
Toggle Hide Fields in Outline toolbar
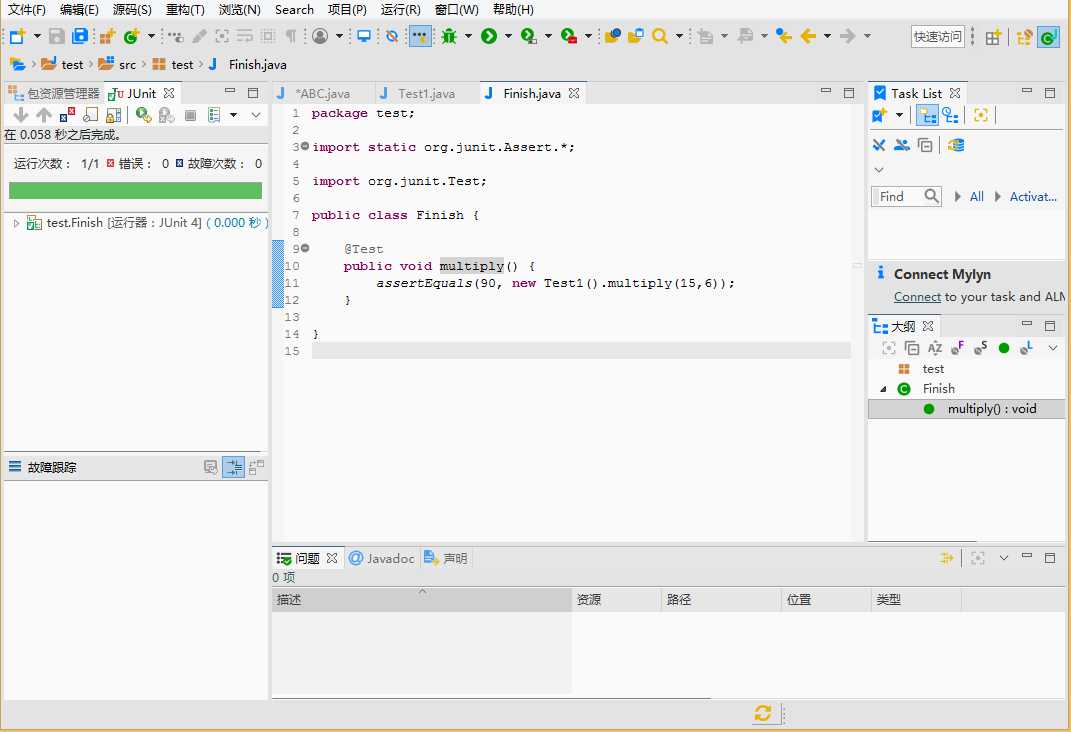(957, 348)
